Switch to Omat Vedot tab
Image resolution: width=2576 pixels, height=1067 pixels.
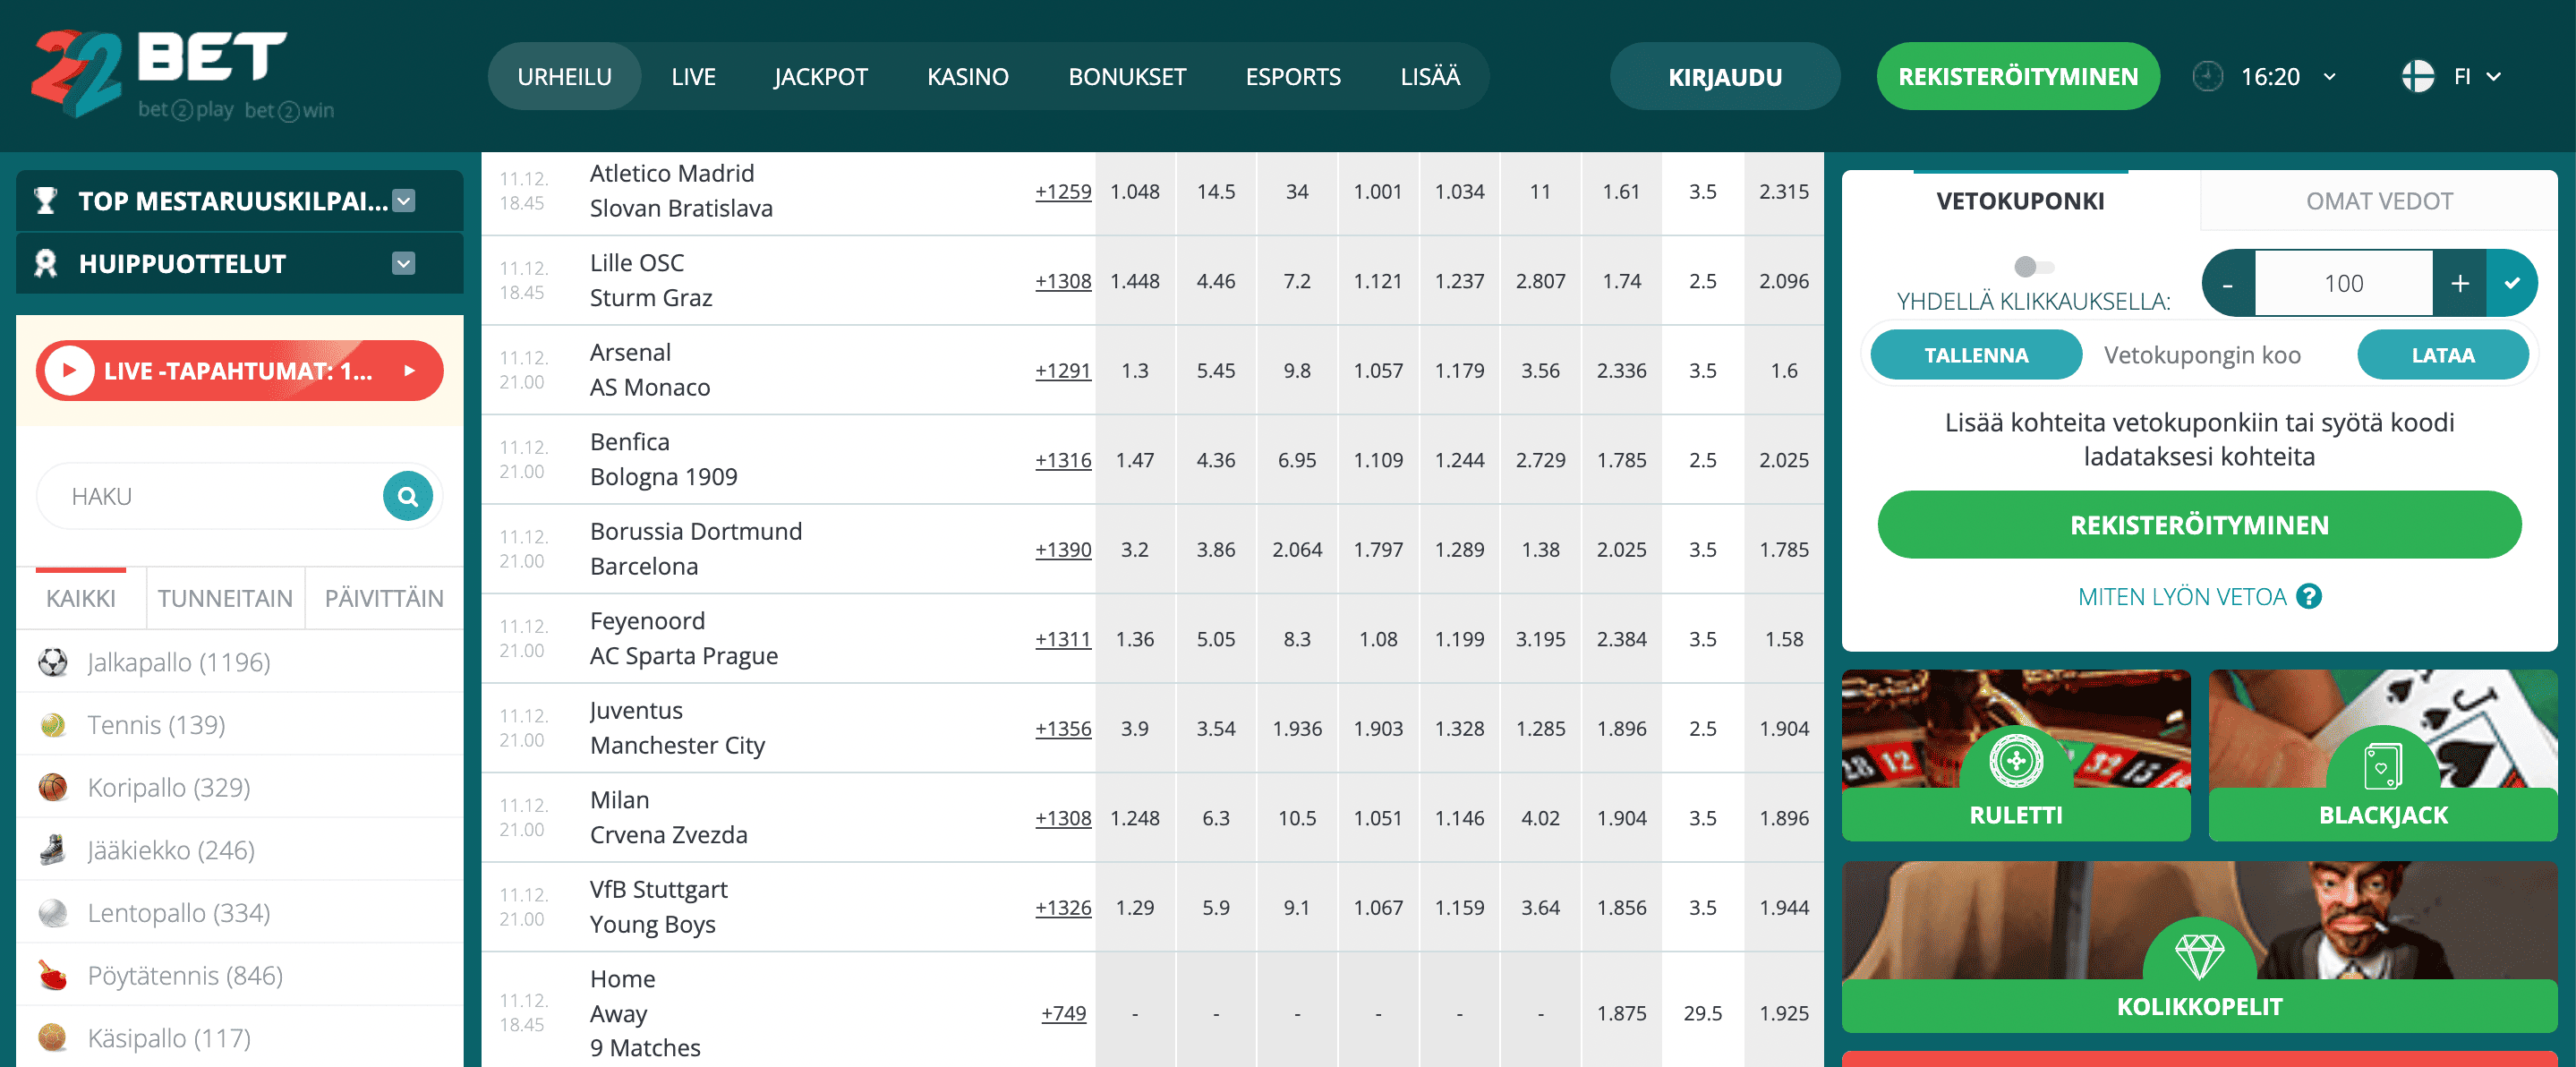click(x=2378, y=201)
